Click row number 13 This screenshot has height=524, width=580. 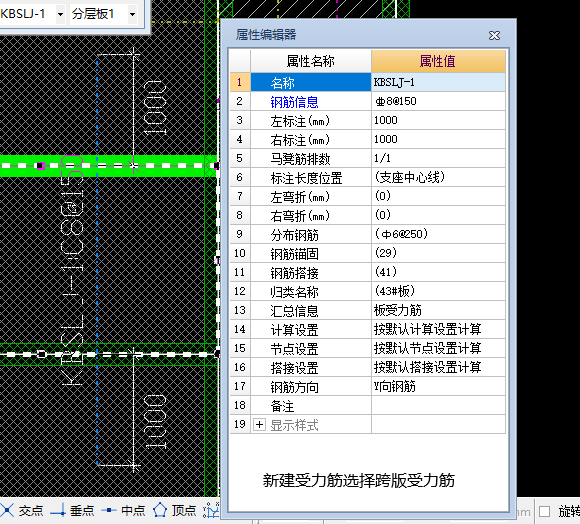[240, 311]
